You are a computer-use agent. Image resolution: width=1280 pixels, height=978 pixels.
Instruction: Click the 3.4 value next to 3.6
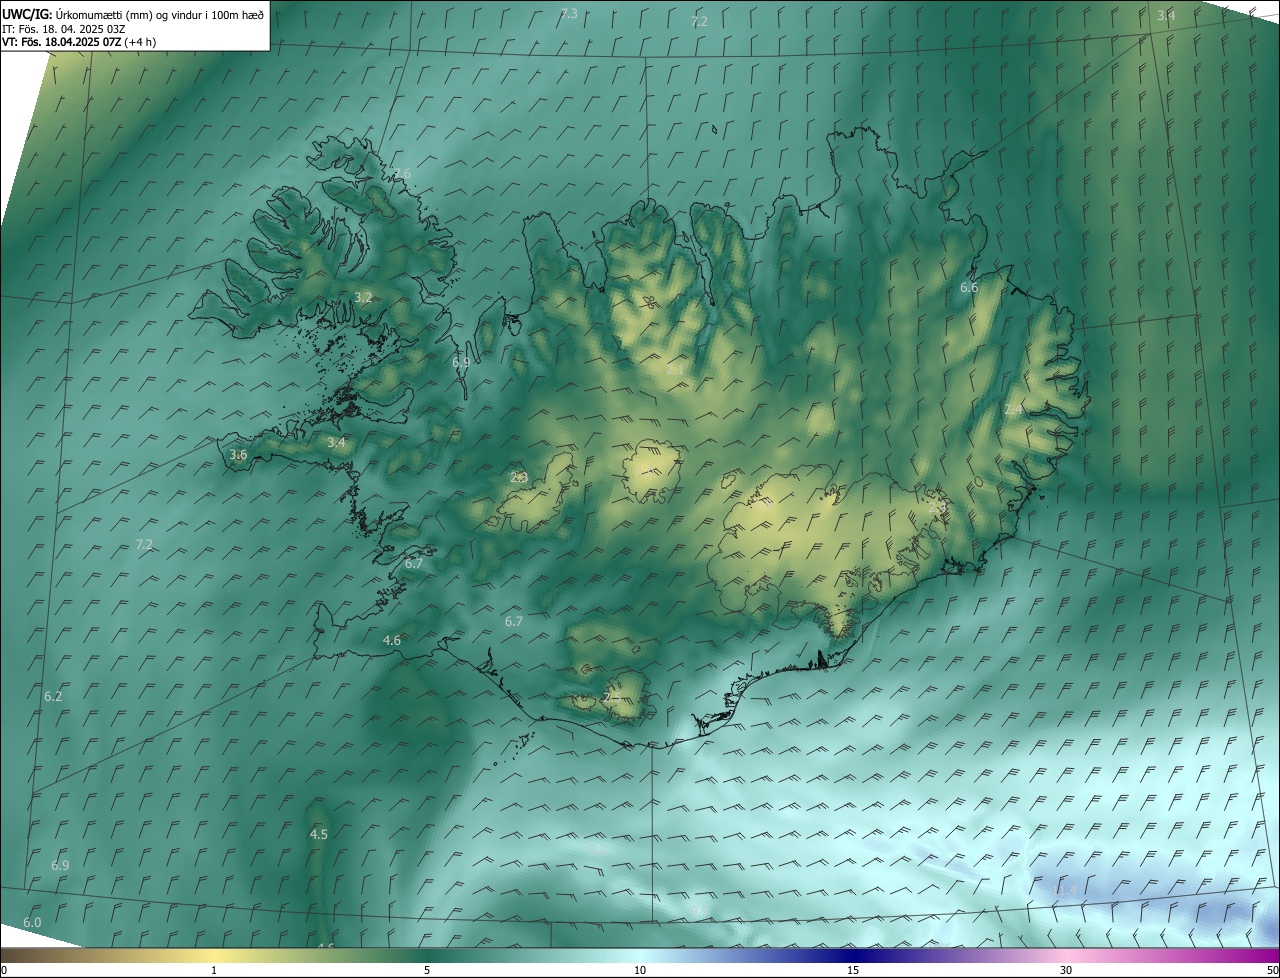coord(336,443)
